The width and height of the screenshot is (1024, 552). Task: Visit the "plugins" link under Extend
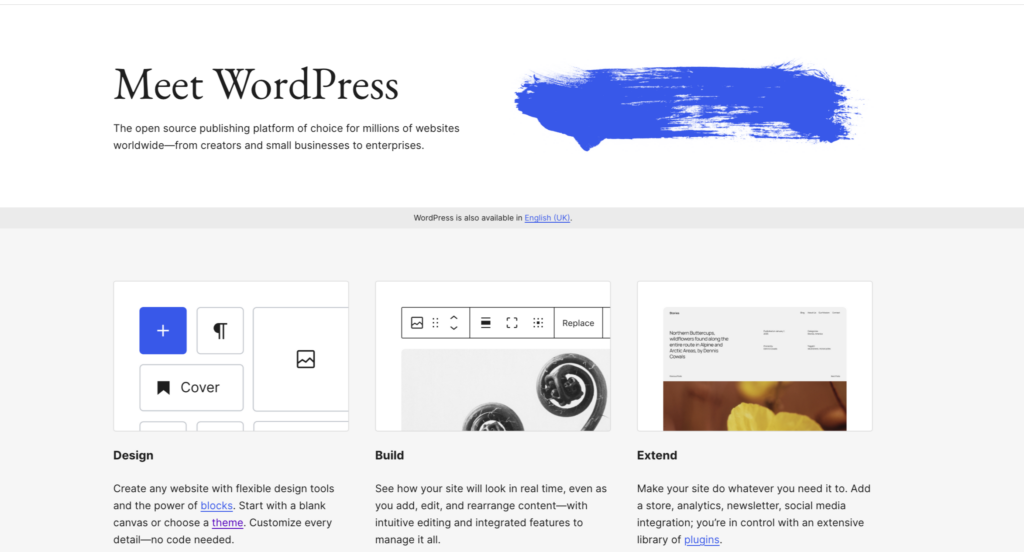click(x=701, y=540)
